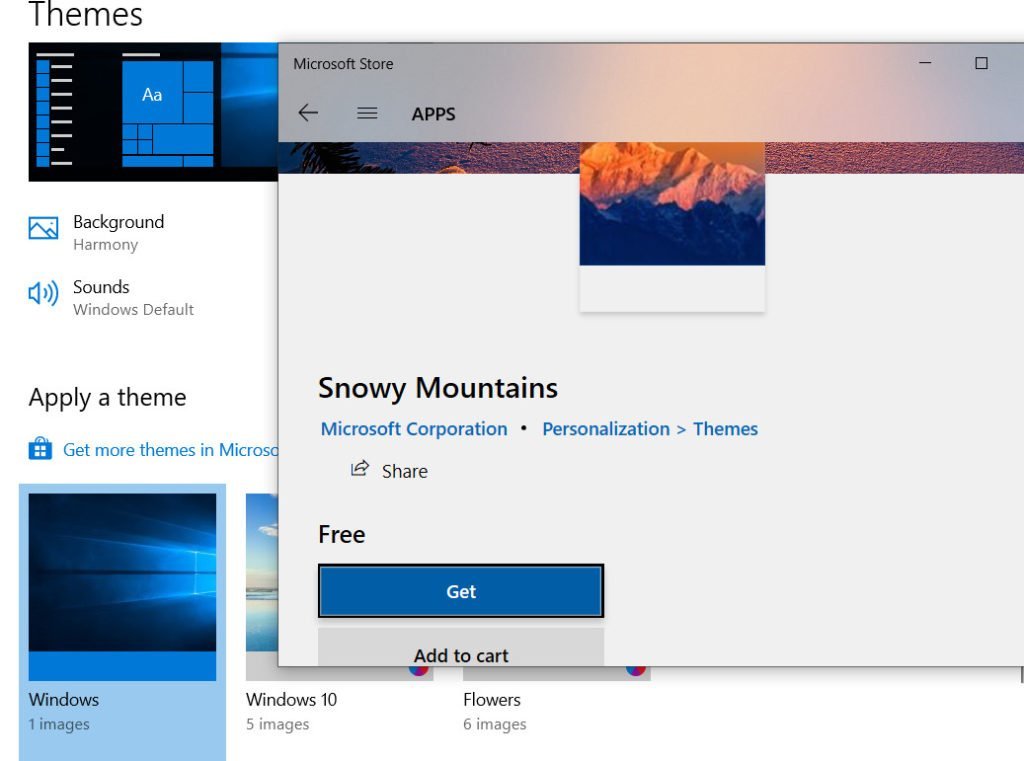The height and width of the screenshot is (761, 1024).
Task: Open the Themes category link in Store
Action: [x=726, y=429]
